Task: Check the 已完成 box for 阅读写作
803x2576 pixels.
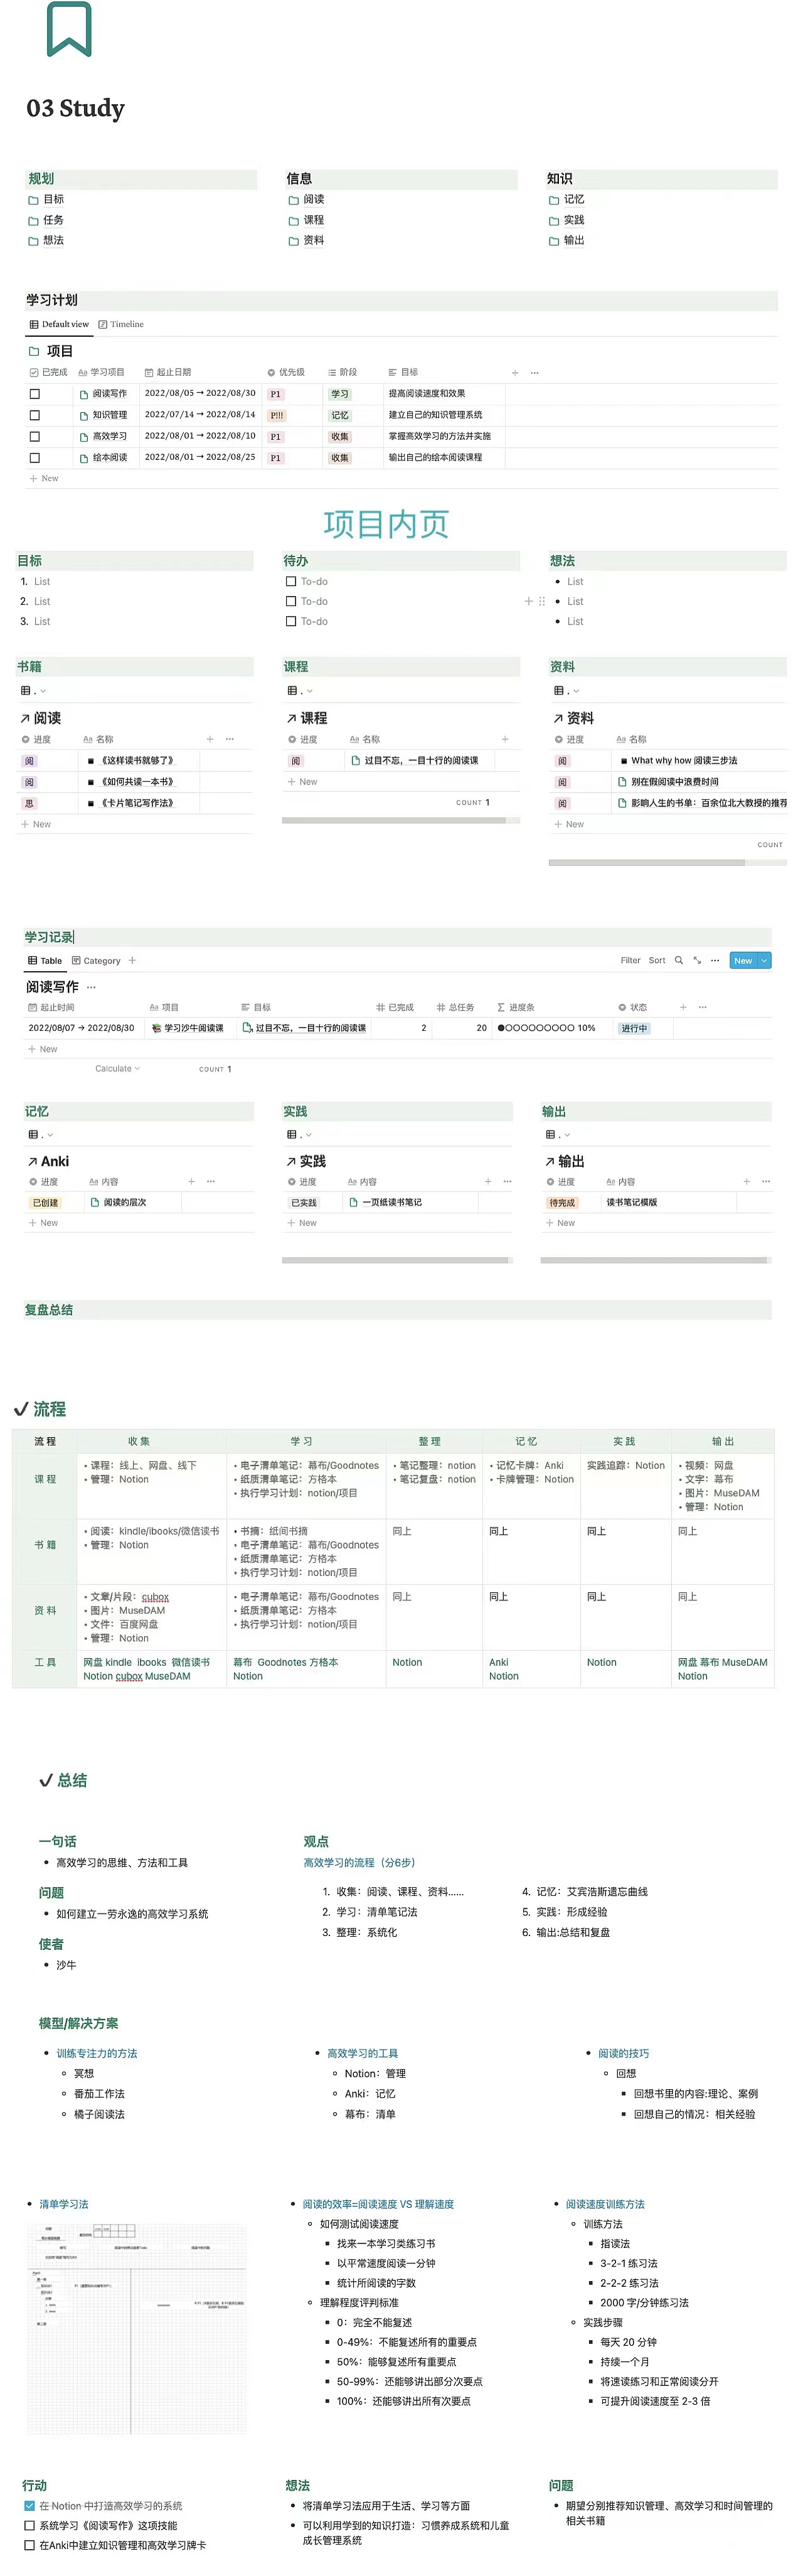Action: click(x=35, y=394)
